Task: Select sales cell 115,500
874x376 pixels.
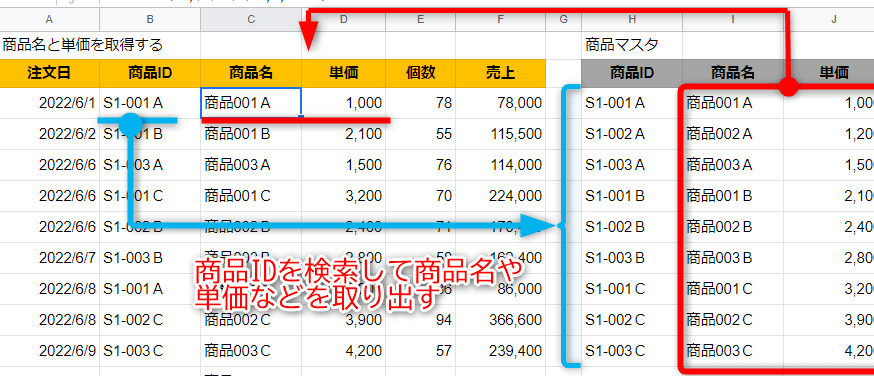Action: tap(501, 134)
